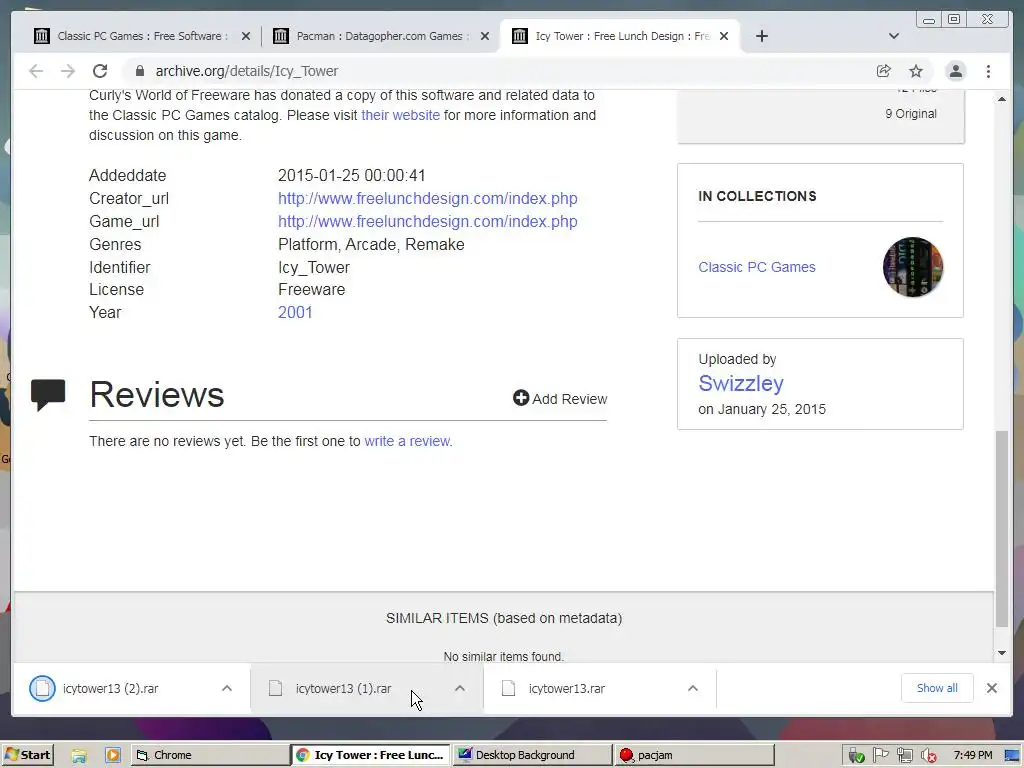The height and width of the screenshot is (768, 1024).
Task: Close the Pacman tab
Action: click(x=485, y=36)
